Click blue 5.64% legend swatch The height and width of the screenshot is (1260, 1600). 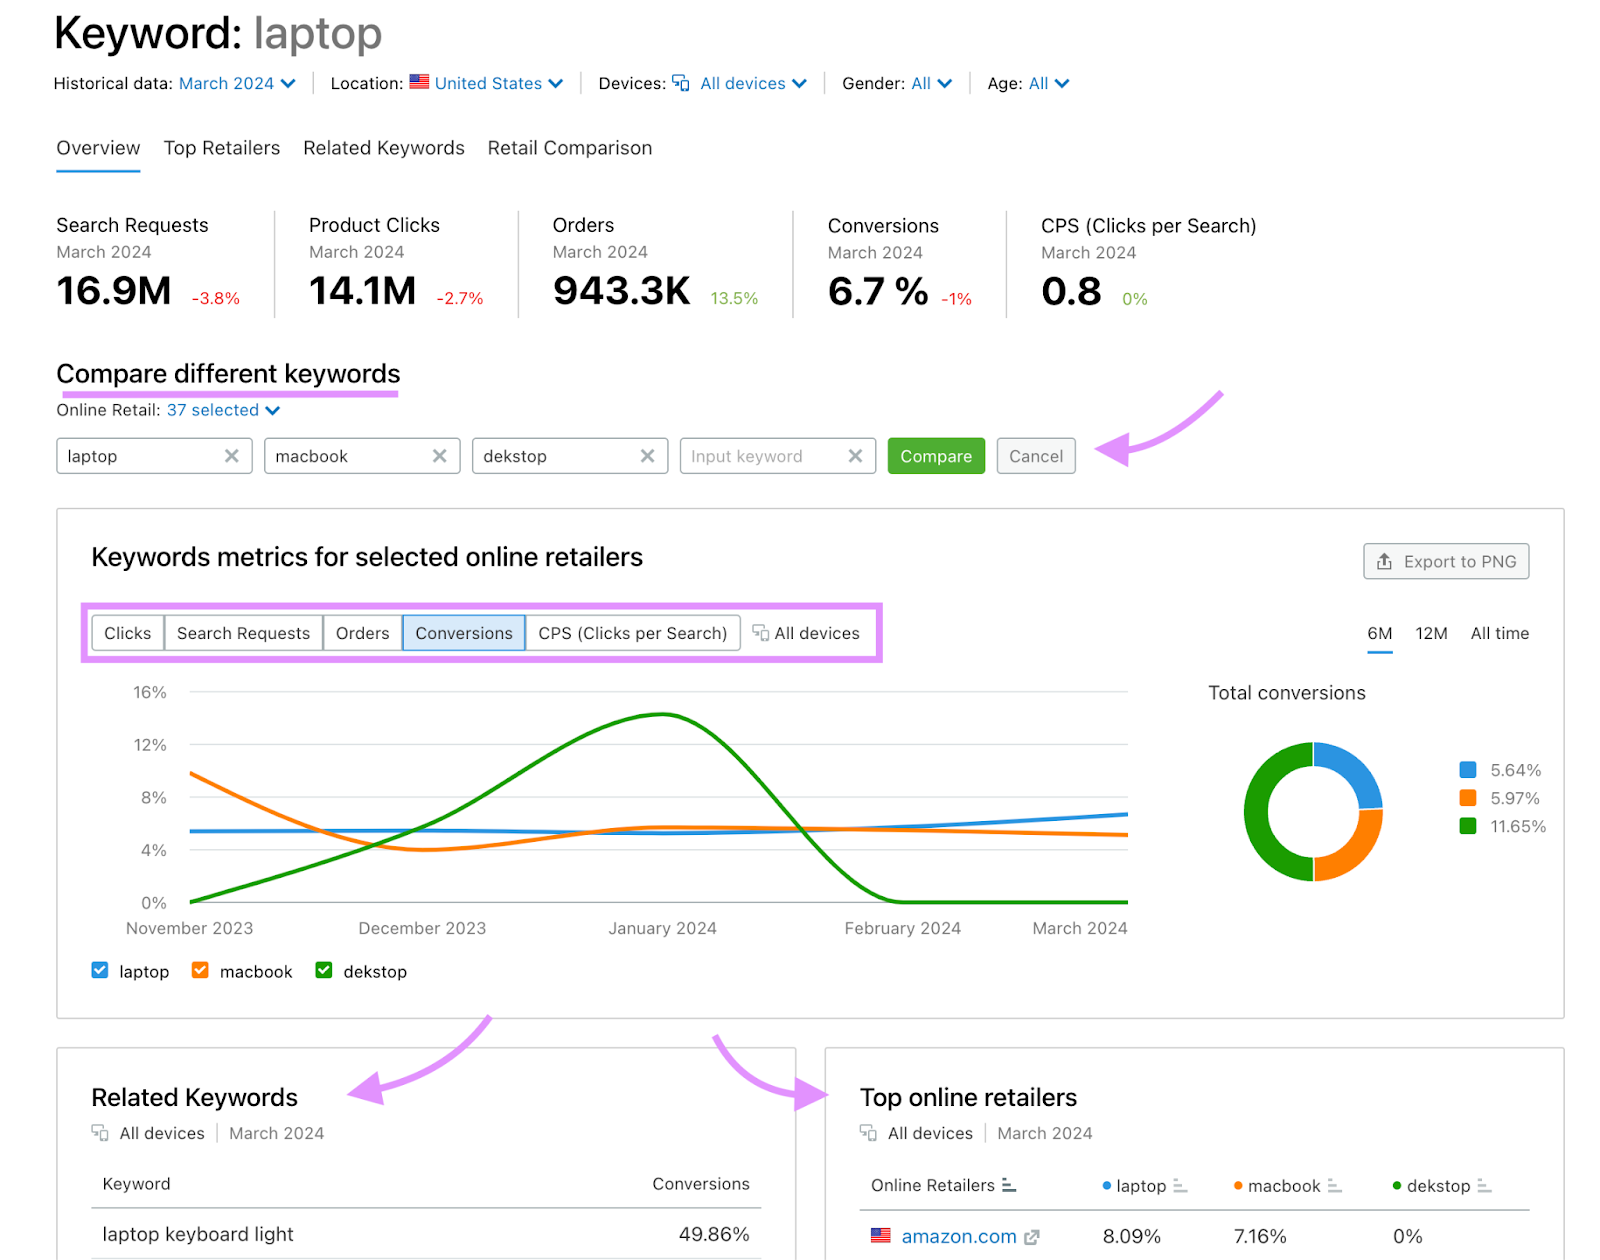point(1468,770)
